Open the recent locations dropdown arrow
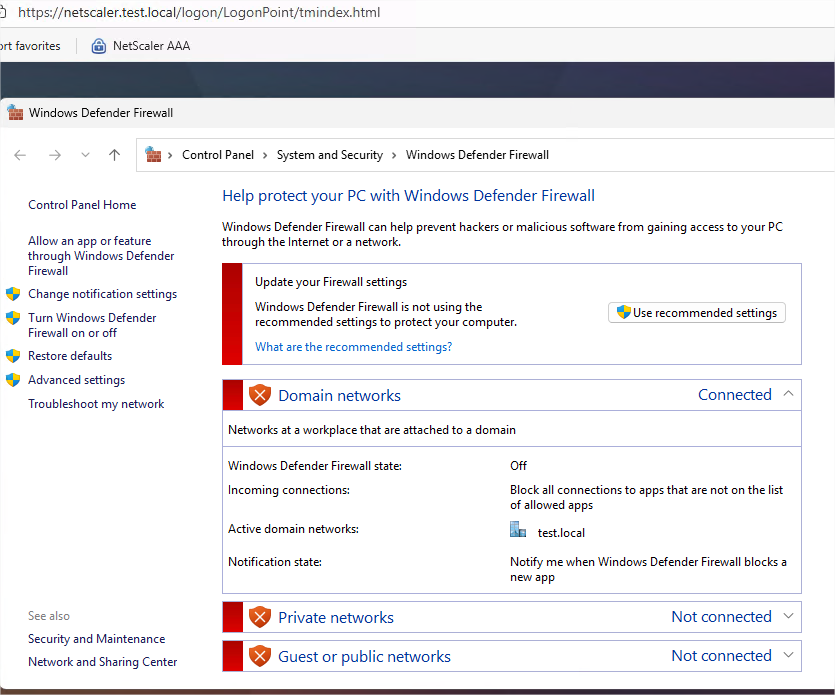Viewport: 835px width, 695px height. [x=85, y=155]
